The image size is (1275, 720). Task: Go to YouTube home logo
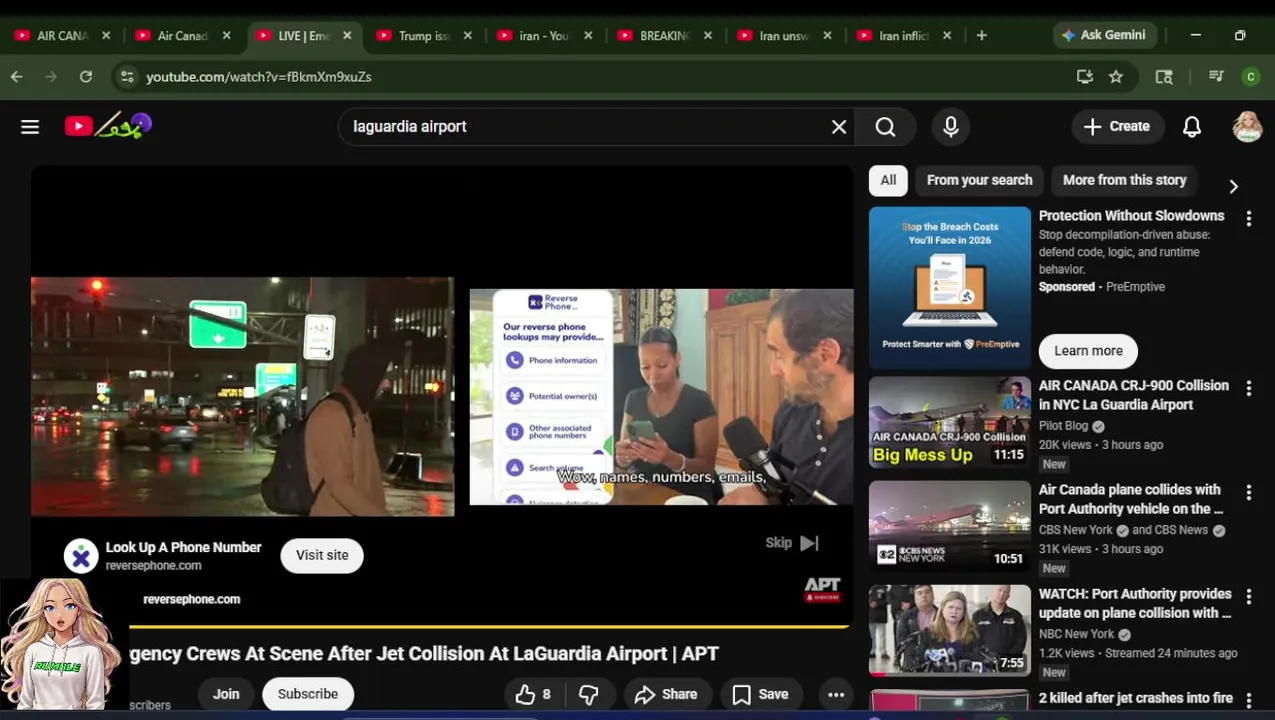pyautogui.click(x=108, y=126)
